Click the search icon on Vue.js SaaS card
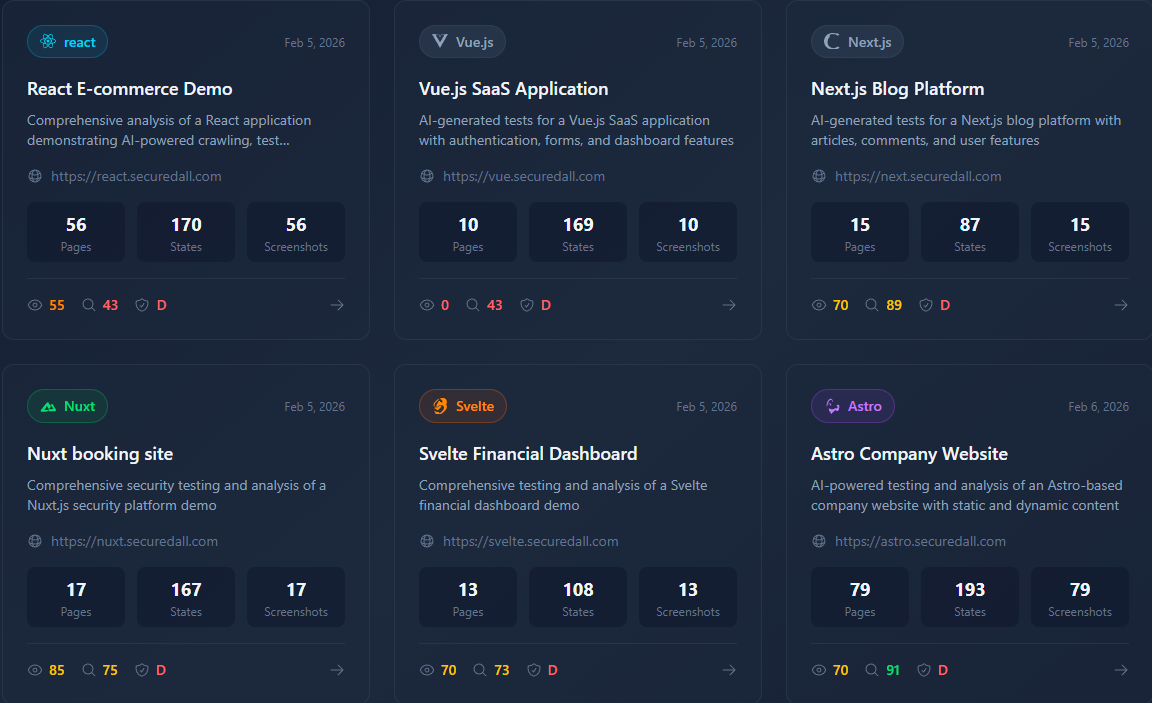Screen dimensions: 1152x703 tap(471, 304)
